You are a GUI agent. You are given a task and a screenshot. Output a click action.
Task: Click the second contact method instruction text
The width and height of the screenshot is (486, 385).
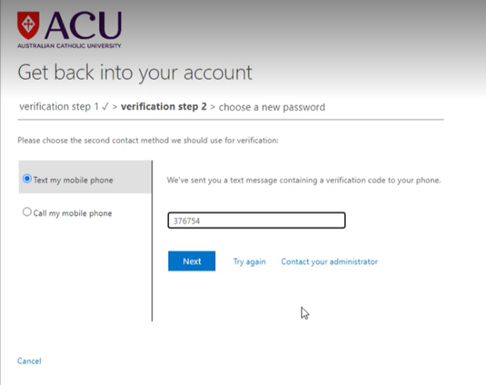click(x=148, y=140)
